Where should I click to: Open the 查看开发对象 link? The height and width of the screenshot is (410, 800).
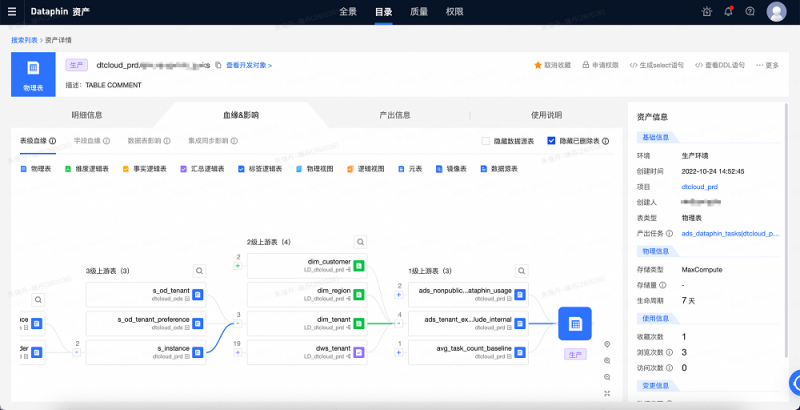coord(248,65)
